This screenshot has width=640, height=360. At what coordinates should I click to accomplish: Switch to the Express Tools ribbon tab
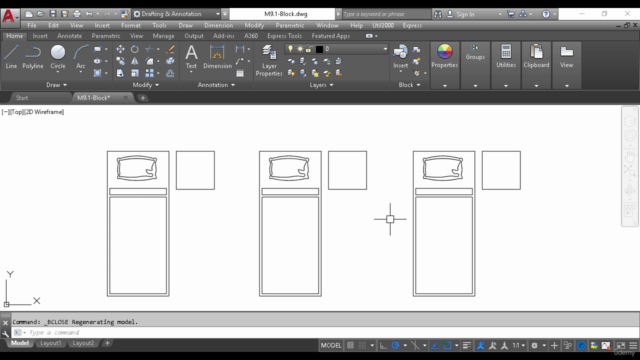pos(284,36)
